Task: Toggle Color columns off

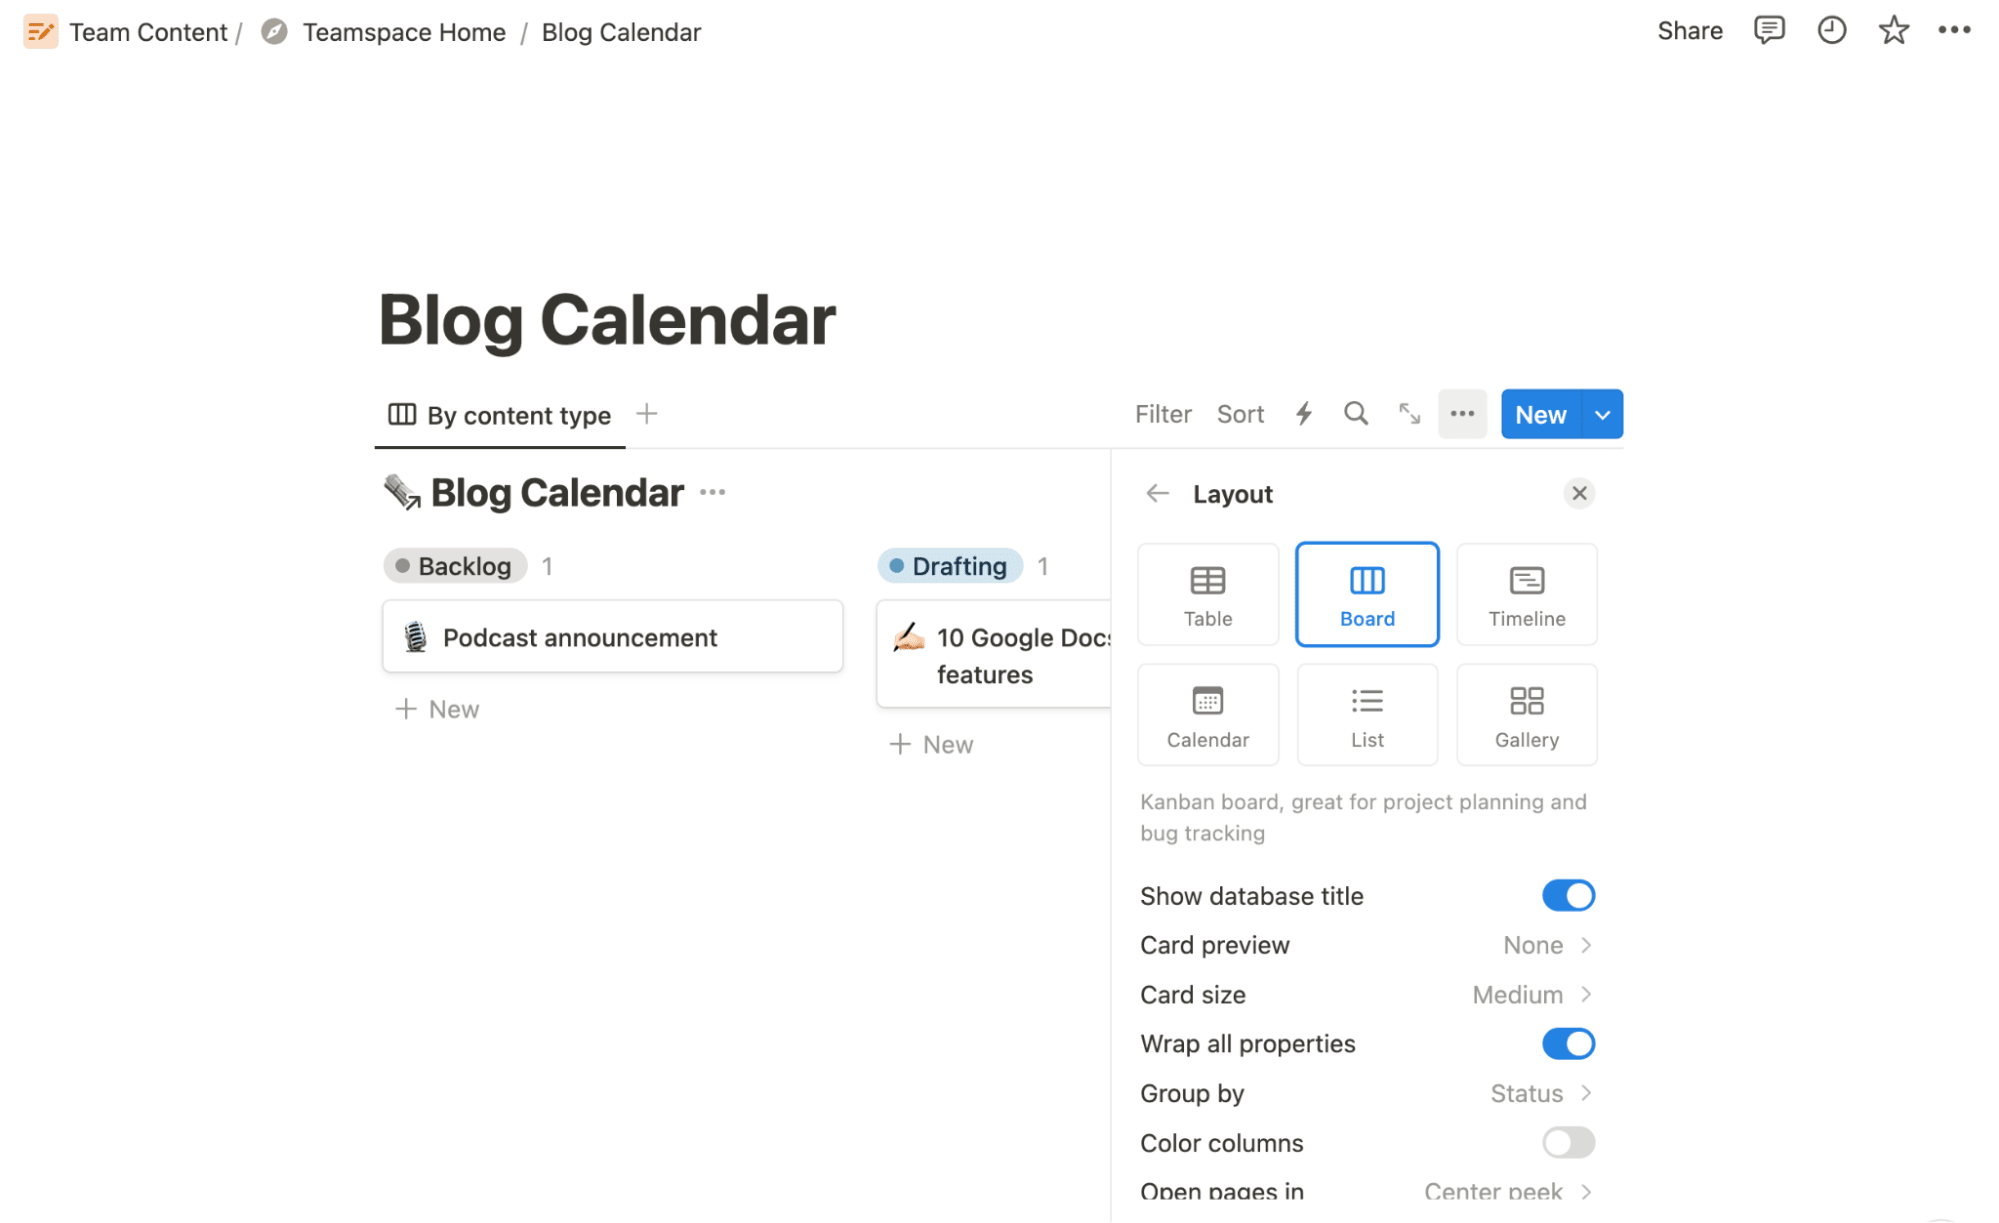Action: (1566, 1142)
